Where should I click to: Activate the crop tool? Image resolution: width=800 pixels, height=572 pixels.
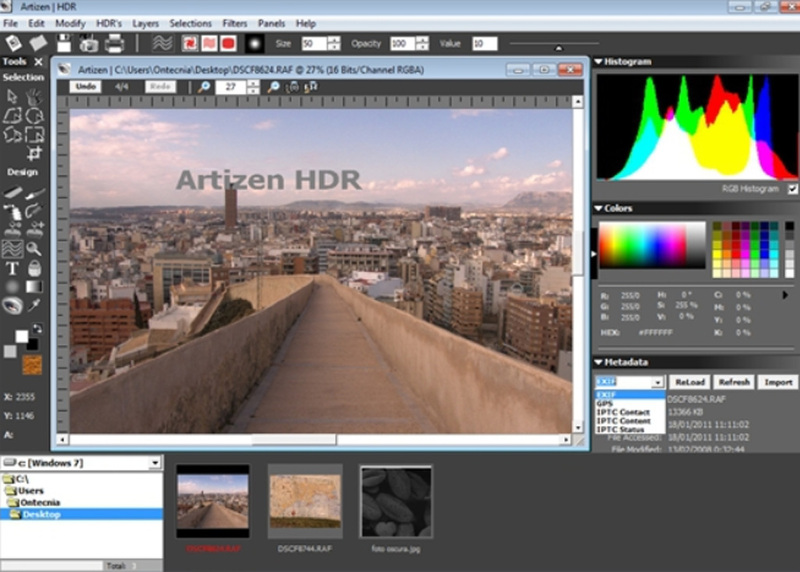(x=34, y=153)
